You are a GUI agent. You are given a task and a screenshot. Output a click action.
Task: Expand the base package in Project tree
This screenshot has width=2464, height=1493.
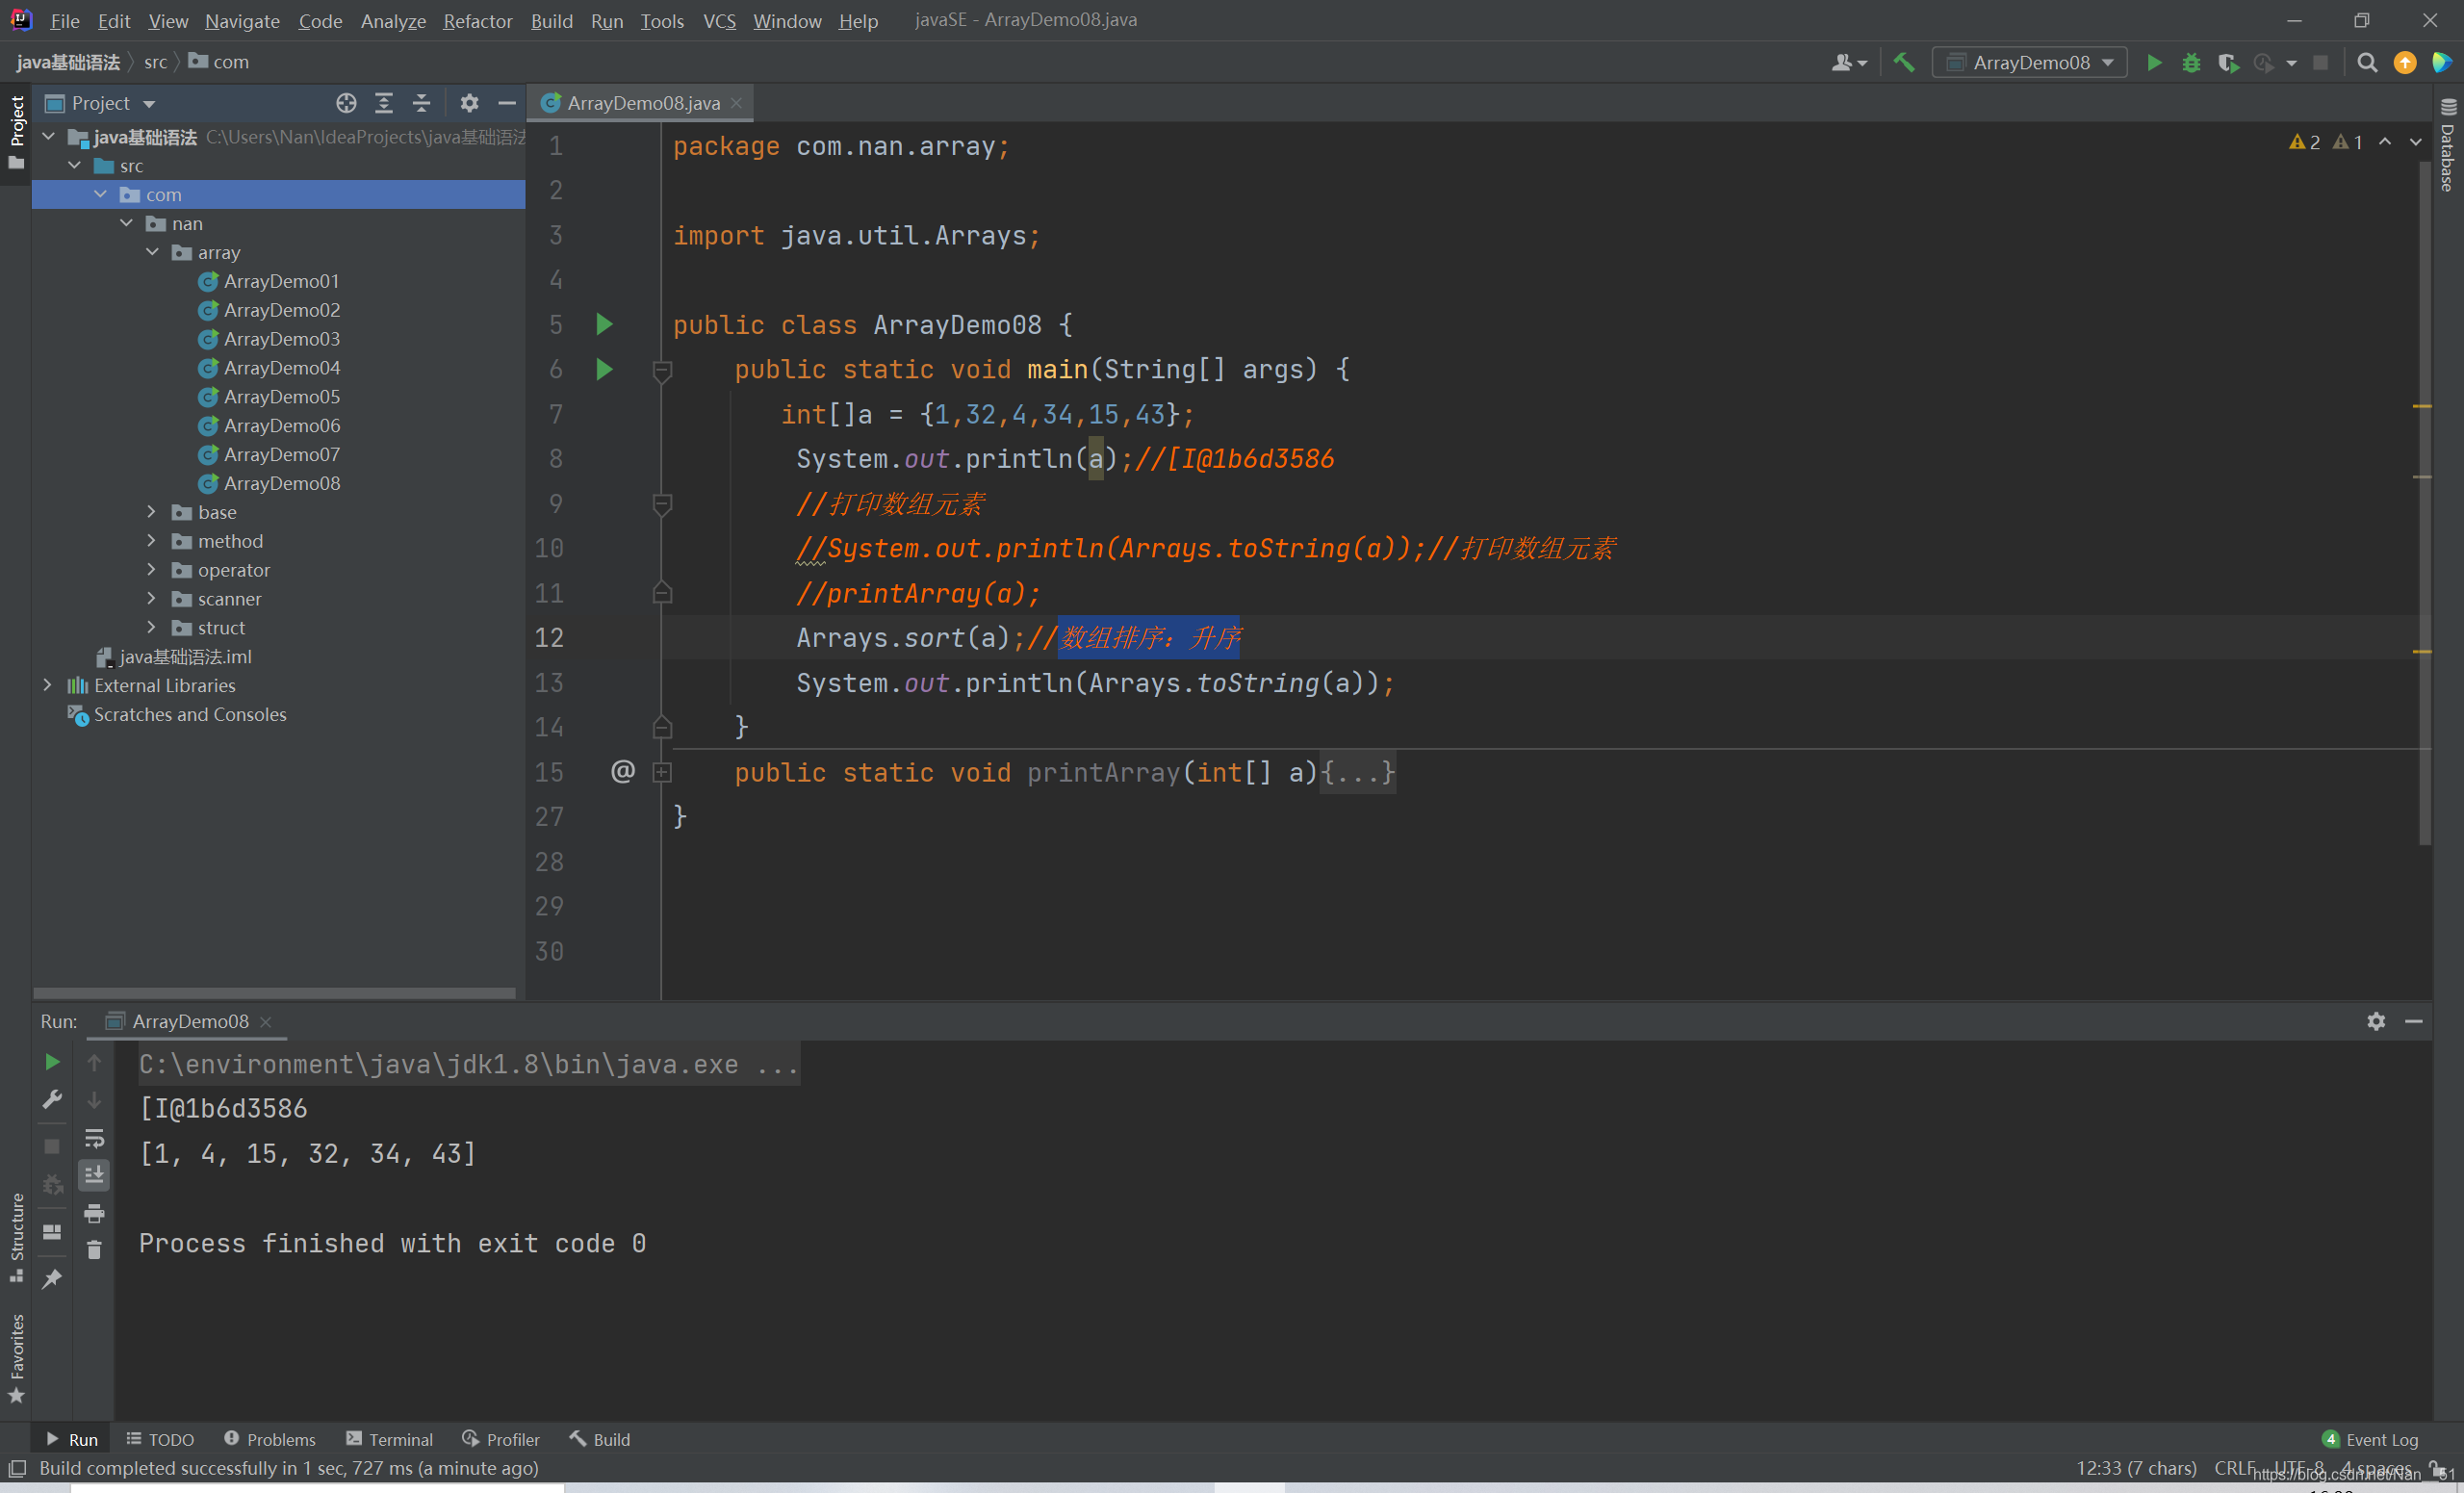[155, 512]
